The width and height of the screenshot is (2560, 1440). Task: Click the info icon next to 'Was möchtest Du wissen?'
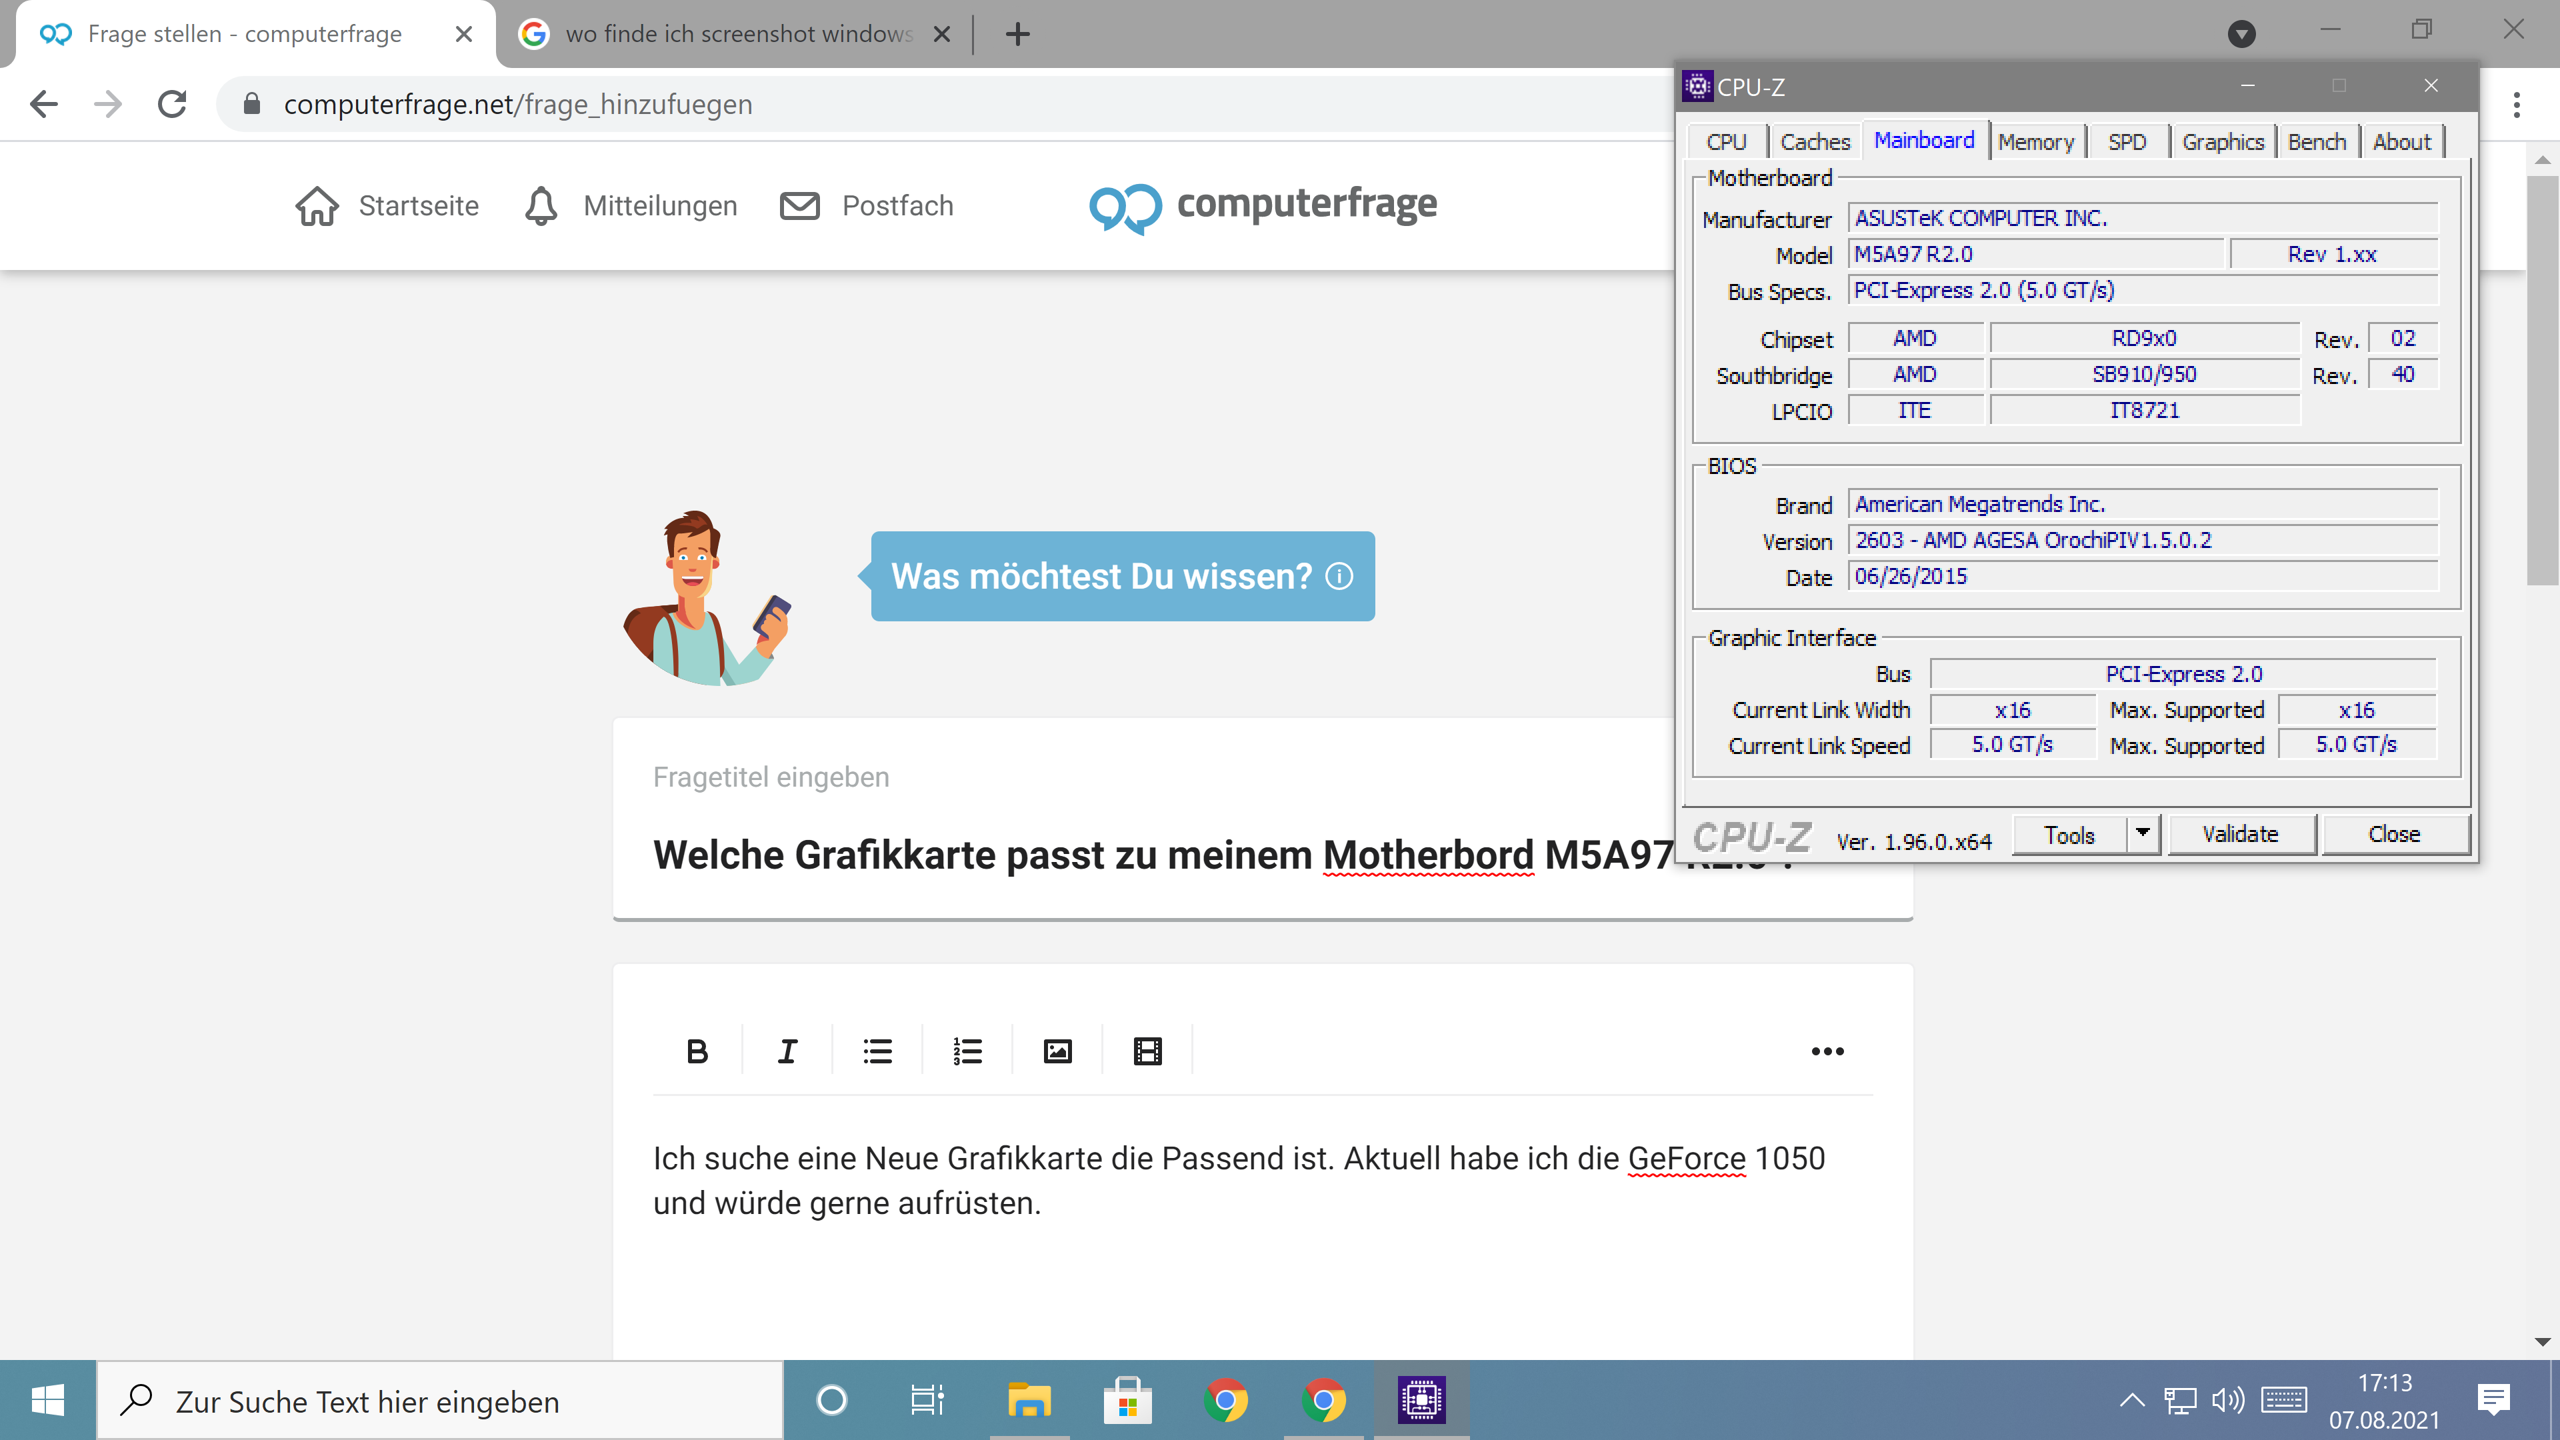coord(1339,576)
